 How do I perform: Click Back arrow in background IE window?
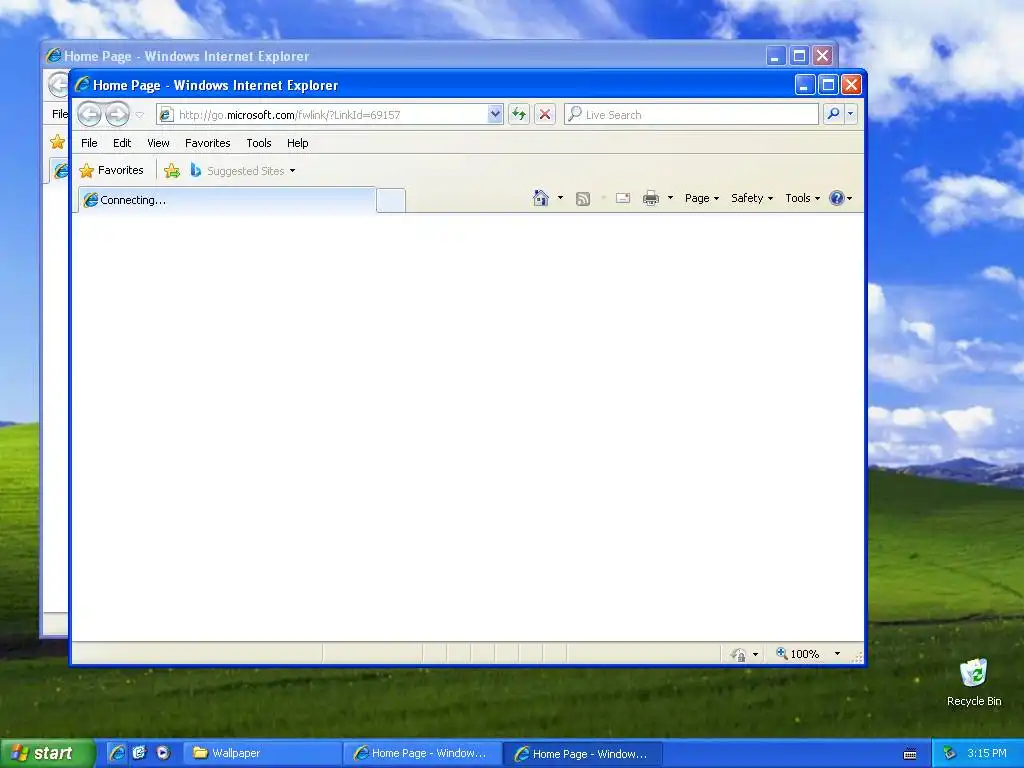[59, 84]
